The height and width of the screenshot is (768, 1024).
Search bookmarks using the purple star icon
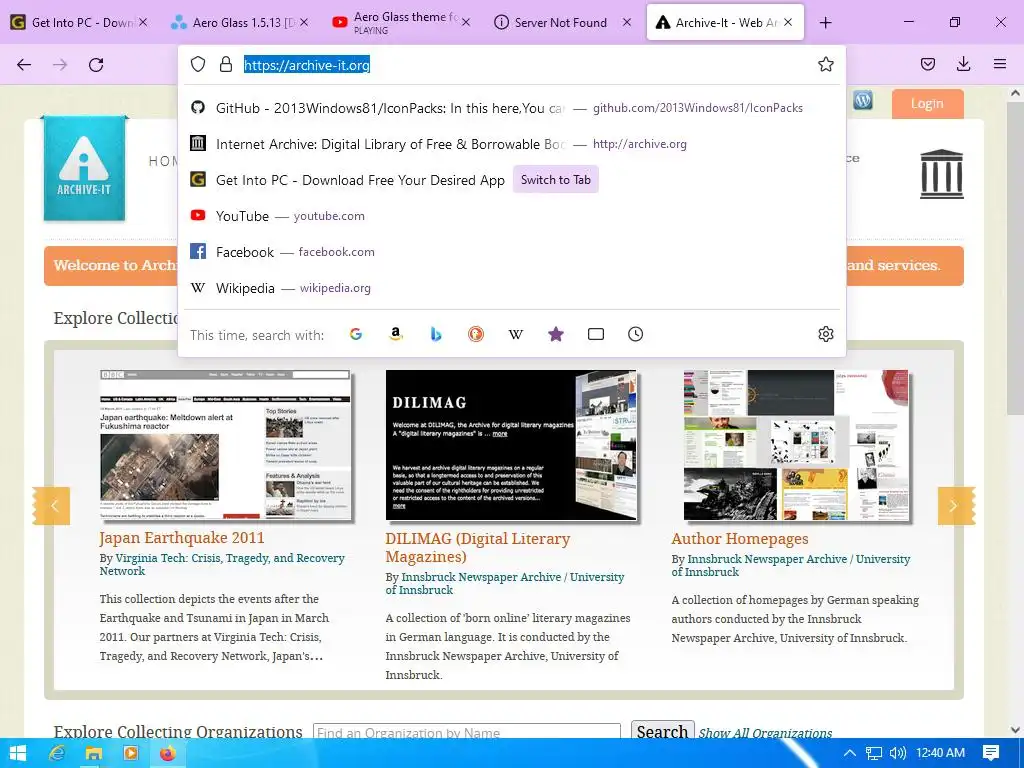tap(556, 334)
